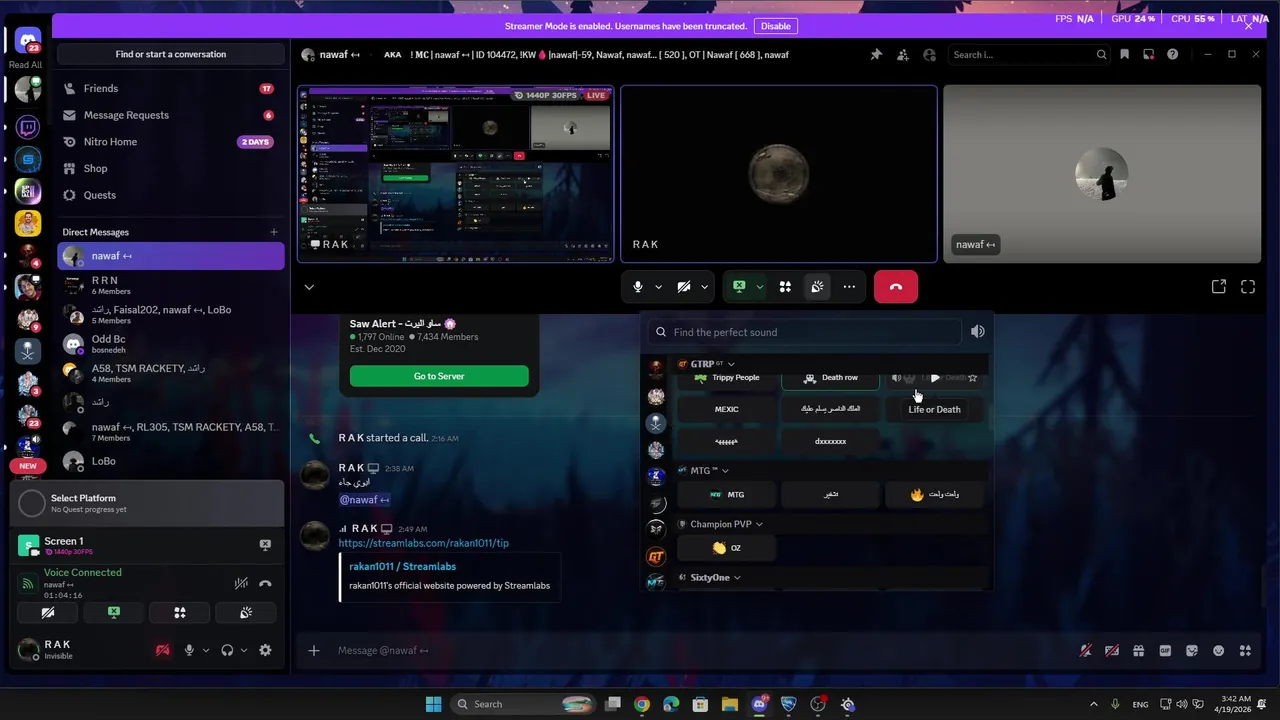This screenshot has height=720, width=1280.
Task: Toggle microphone mute in call controls
Action: 638,287
